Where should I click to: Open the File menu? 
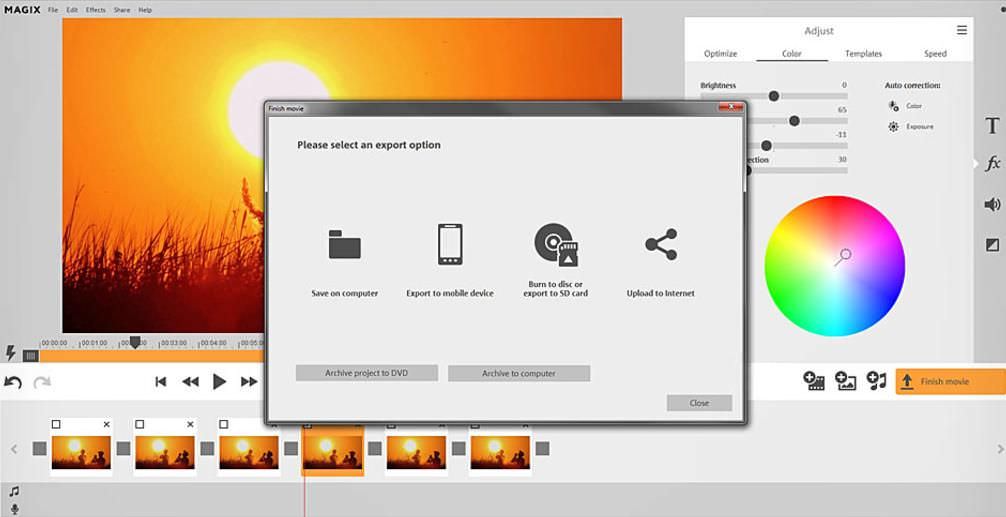(53, 10)
